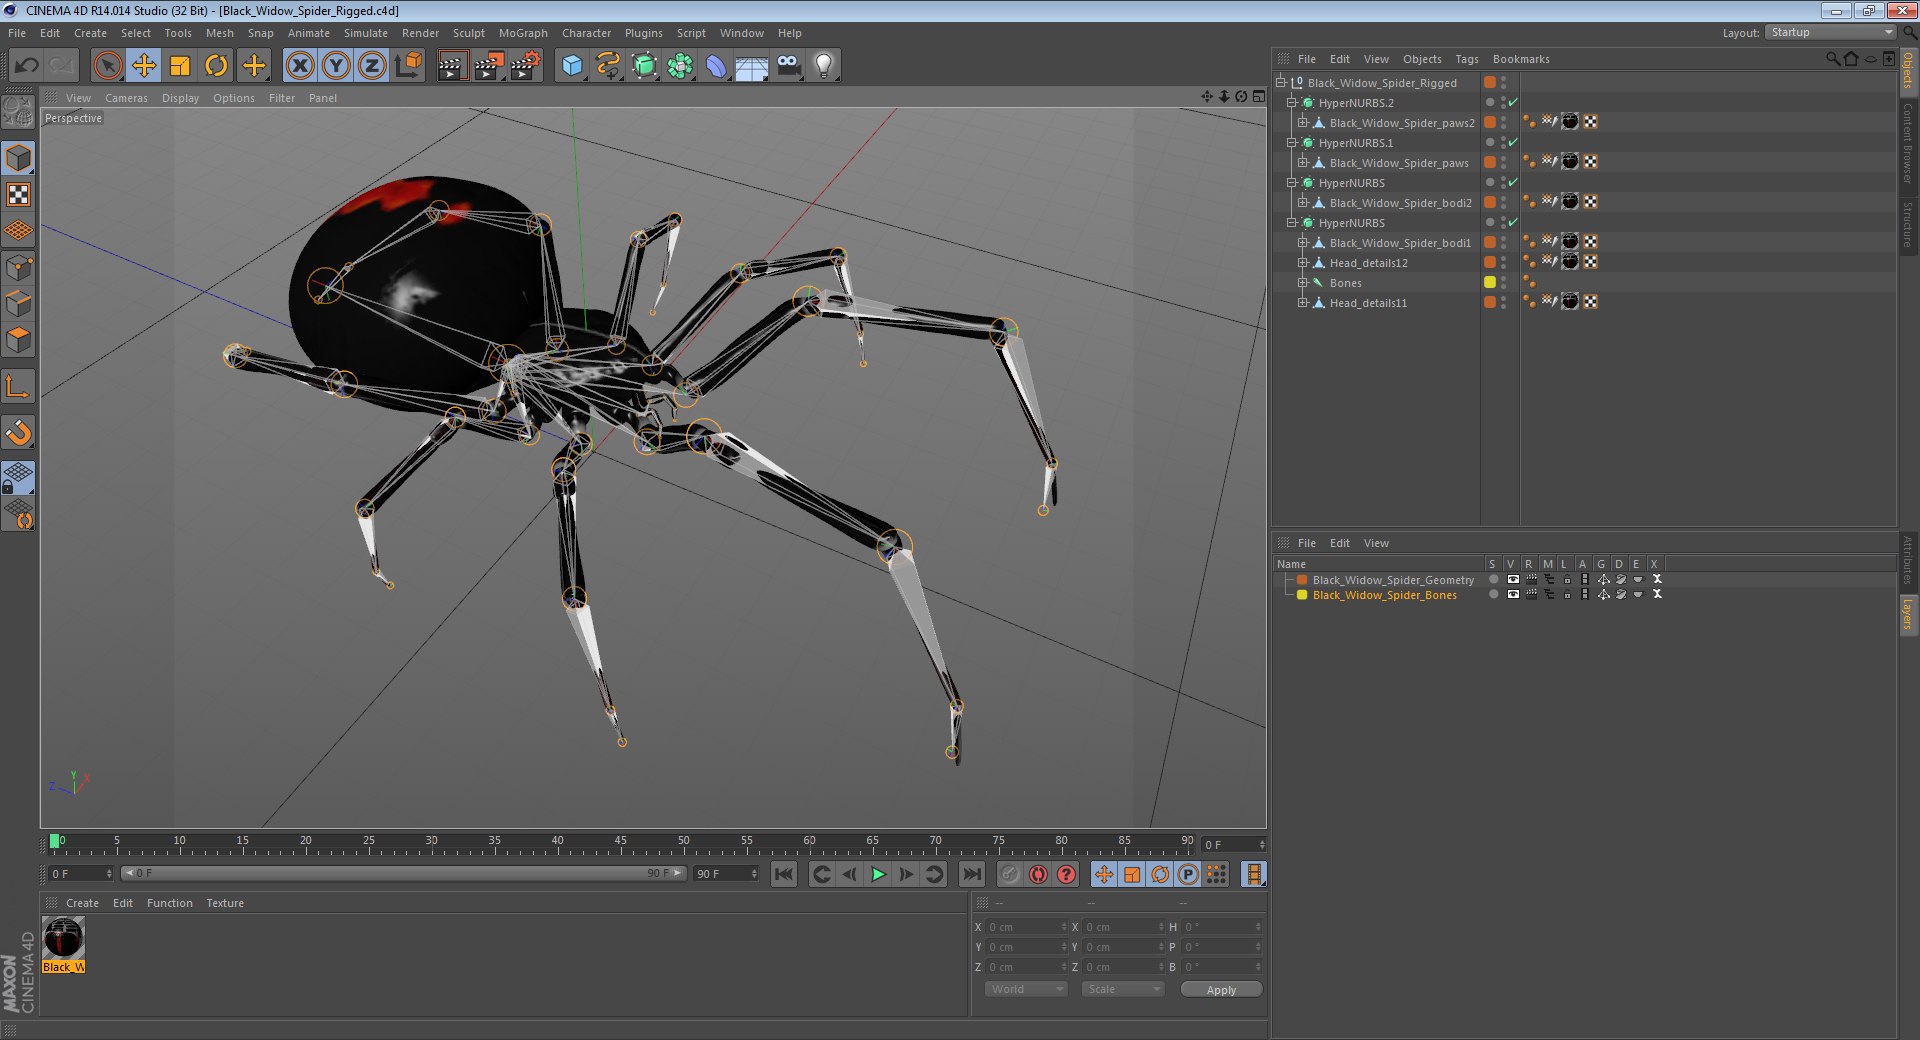Add a Floor environment object
Screen dimensions: 1920x1040
[752, 66]
